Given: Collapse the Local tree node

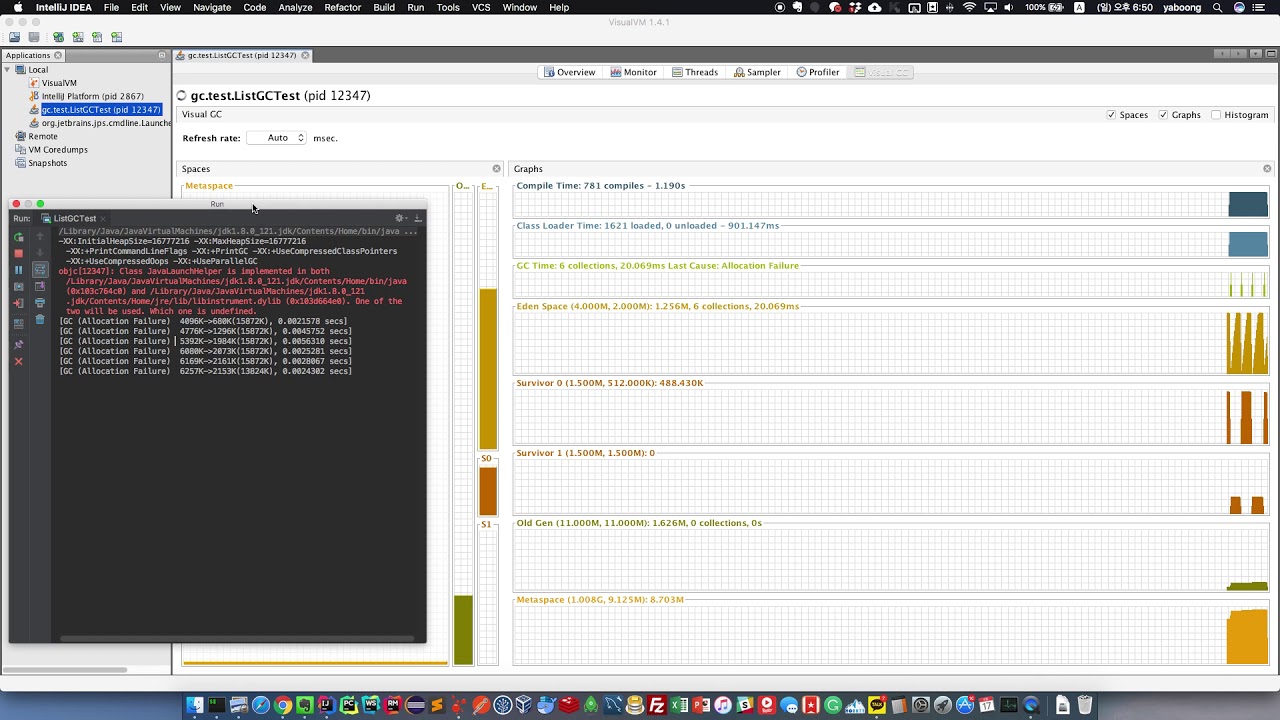Looking at the screenshot, I should click(x=8, y=69).
